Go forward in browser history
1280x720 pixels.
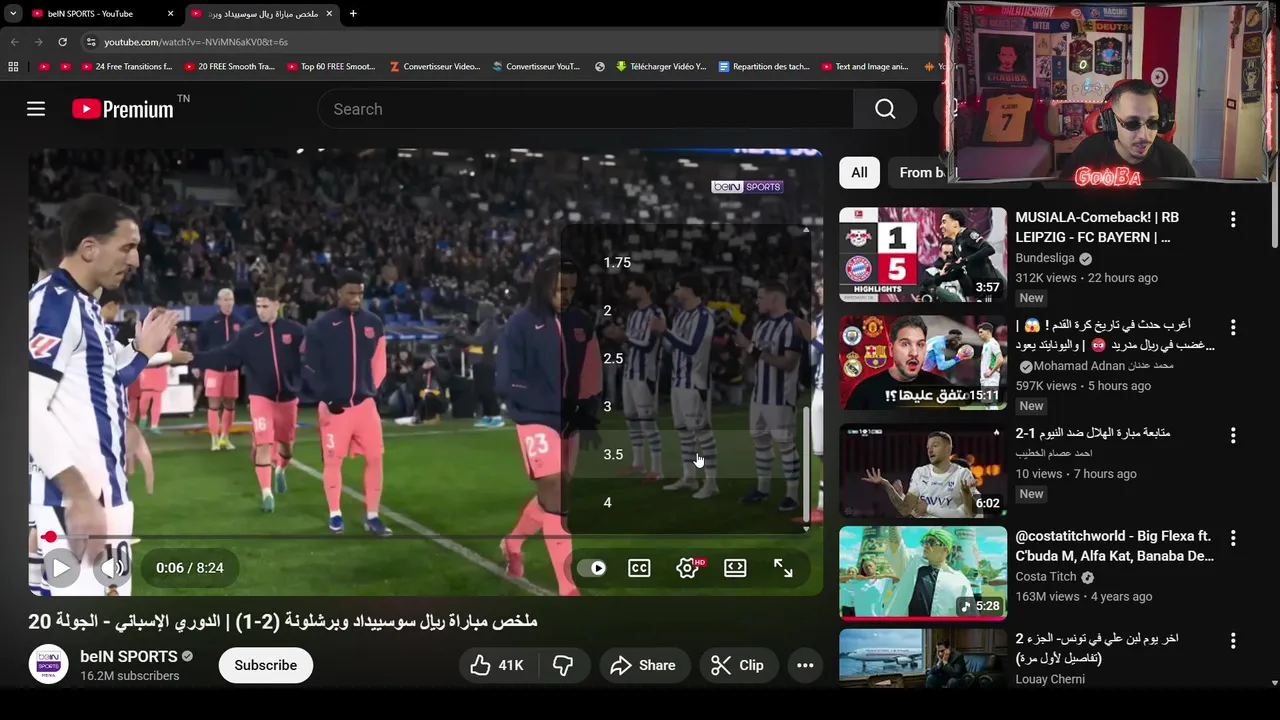[38, 42]
